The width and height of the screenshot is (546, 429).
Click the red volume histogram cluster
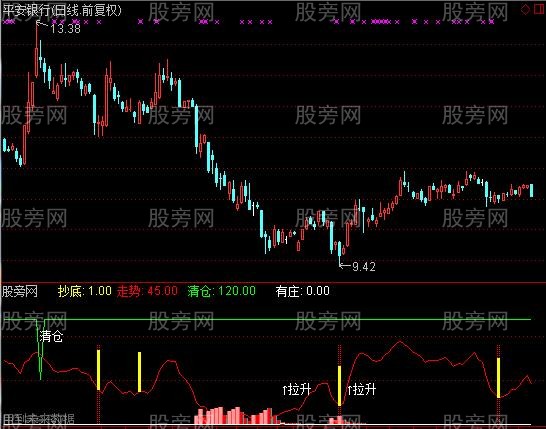pos(237,415)
